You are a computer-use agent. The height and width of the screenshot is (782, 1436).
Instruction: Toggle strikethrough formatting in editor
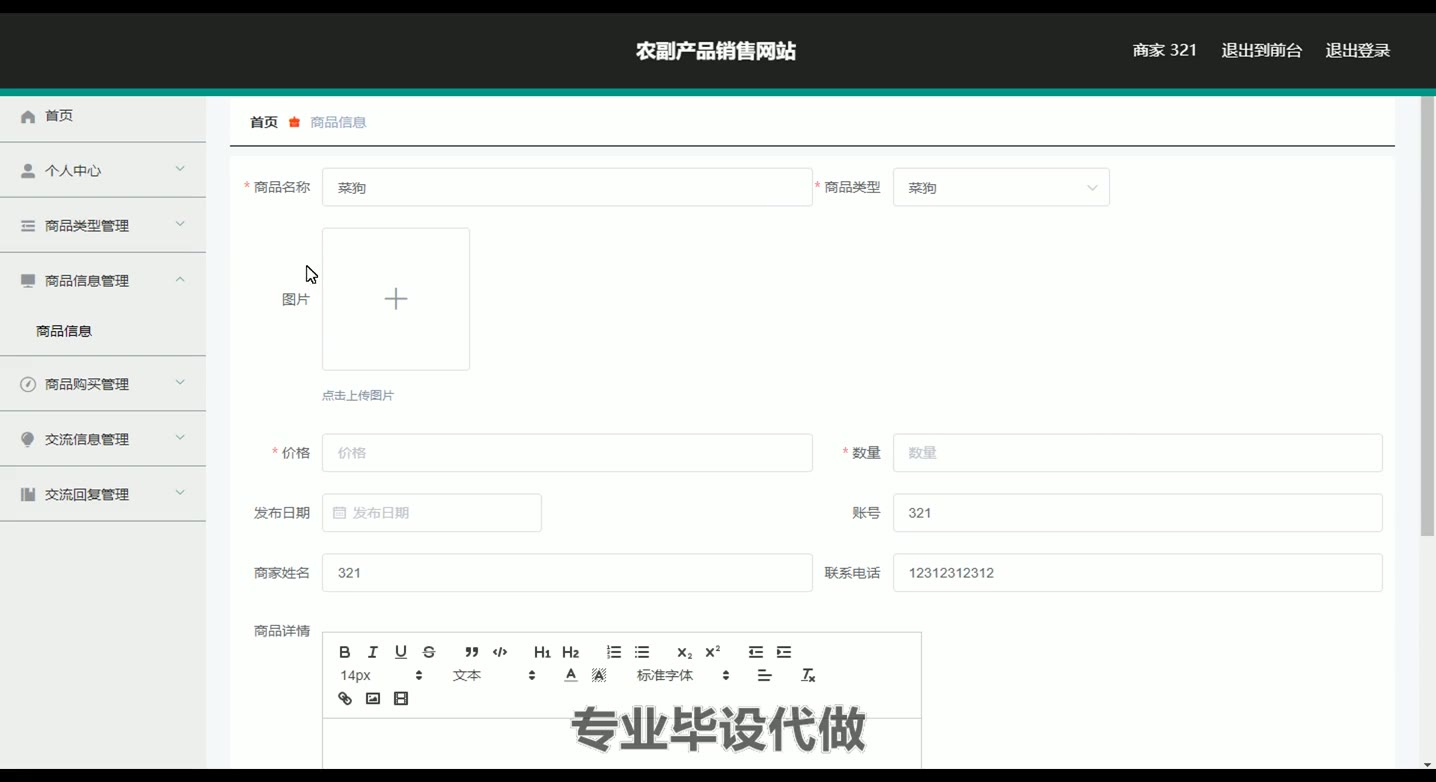pos(429,652)
